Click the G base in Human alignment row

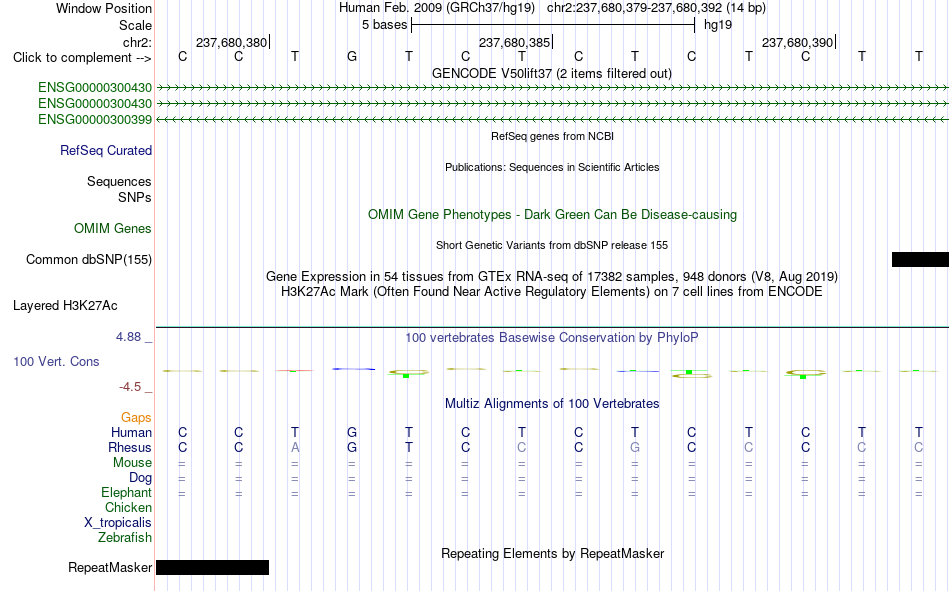click(x=352, y=432)
